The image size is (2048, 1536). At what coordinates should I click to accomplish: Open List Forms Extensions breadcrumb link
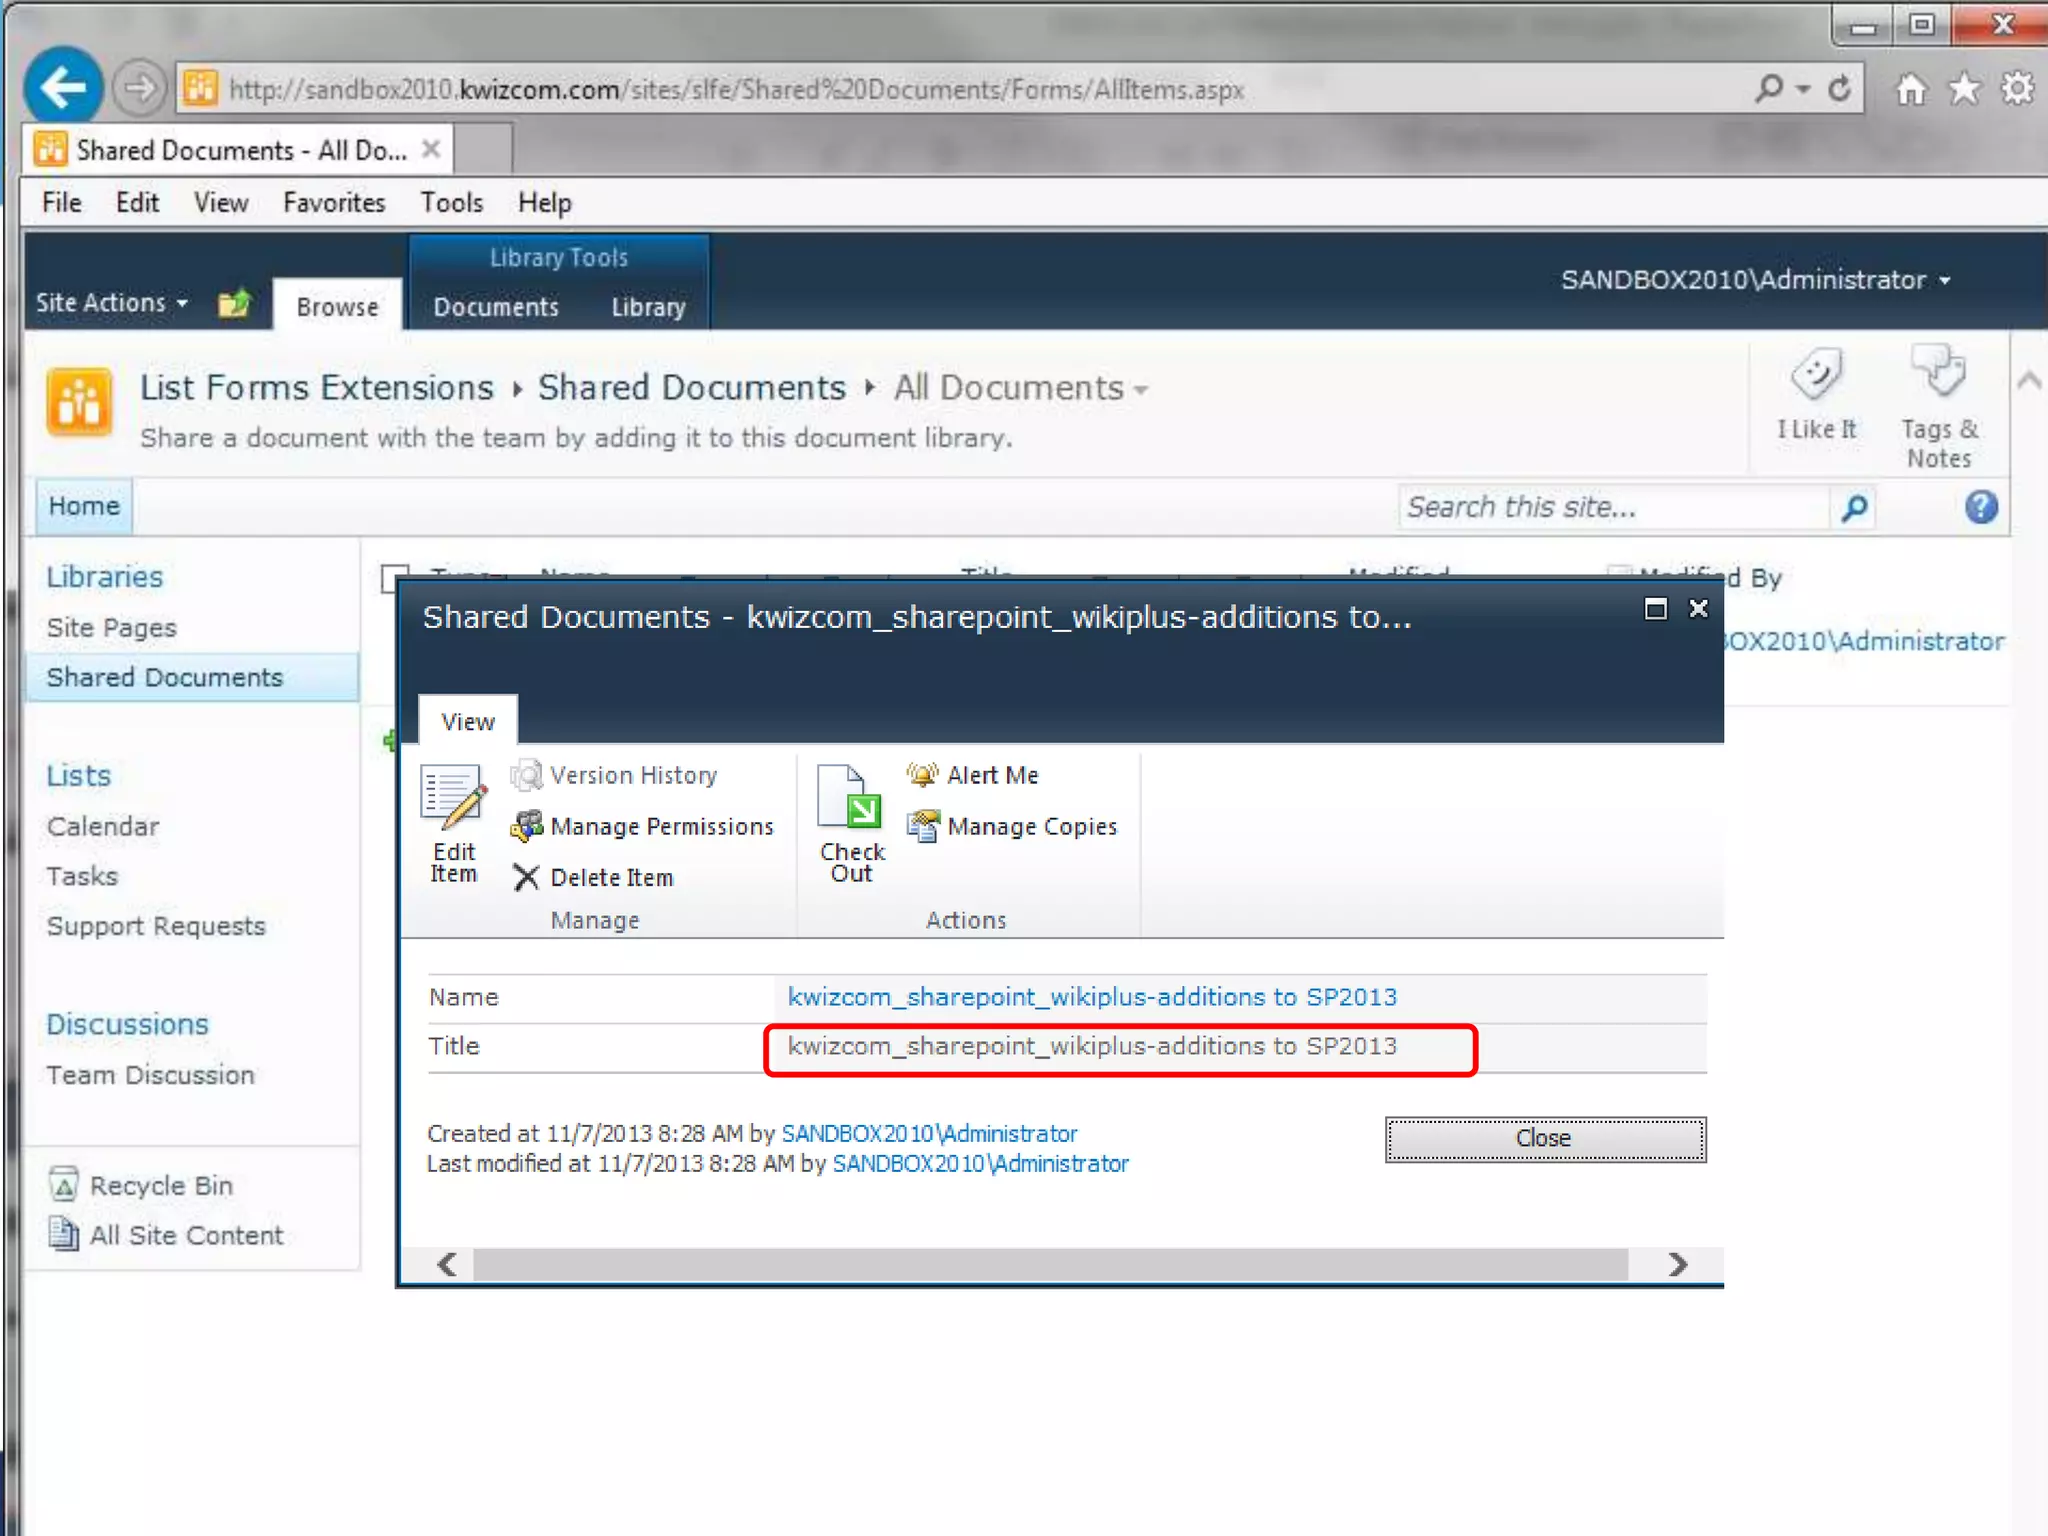point(317,388)
